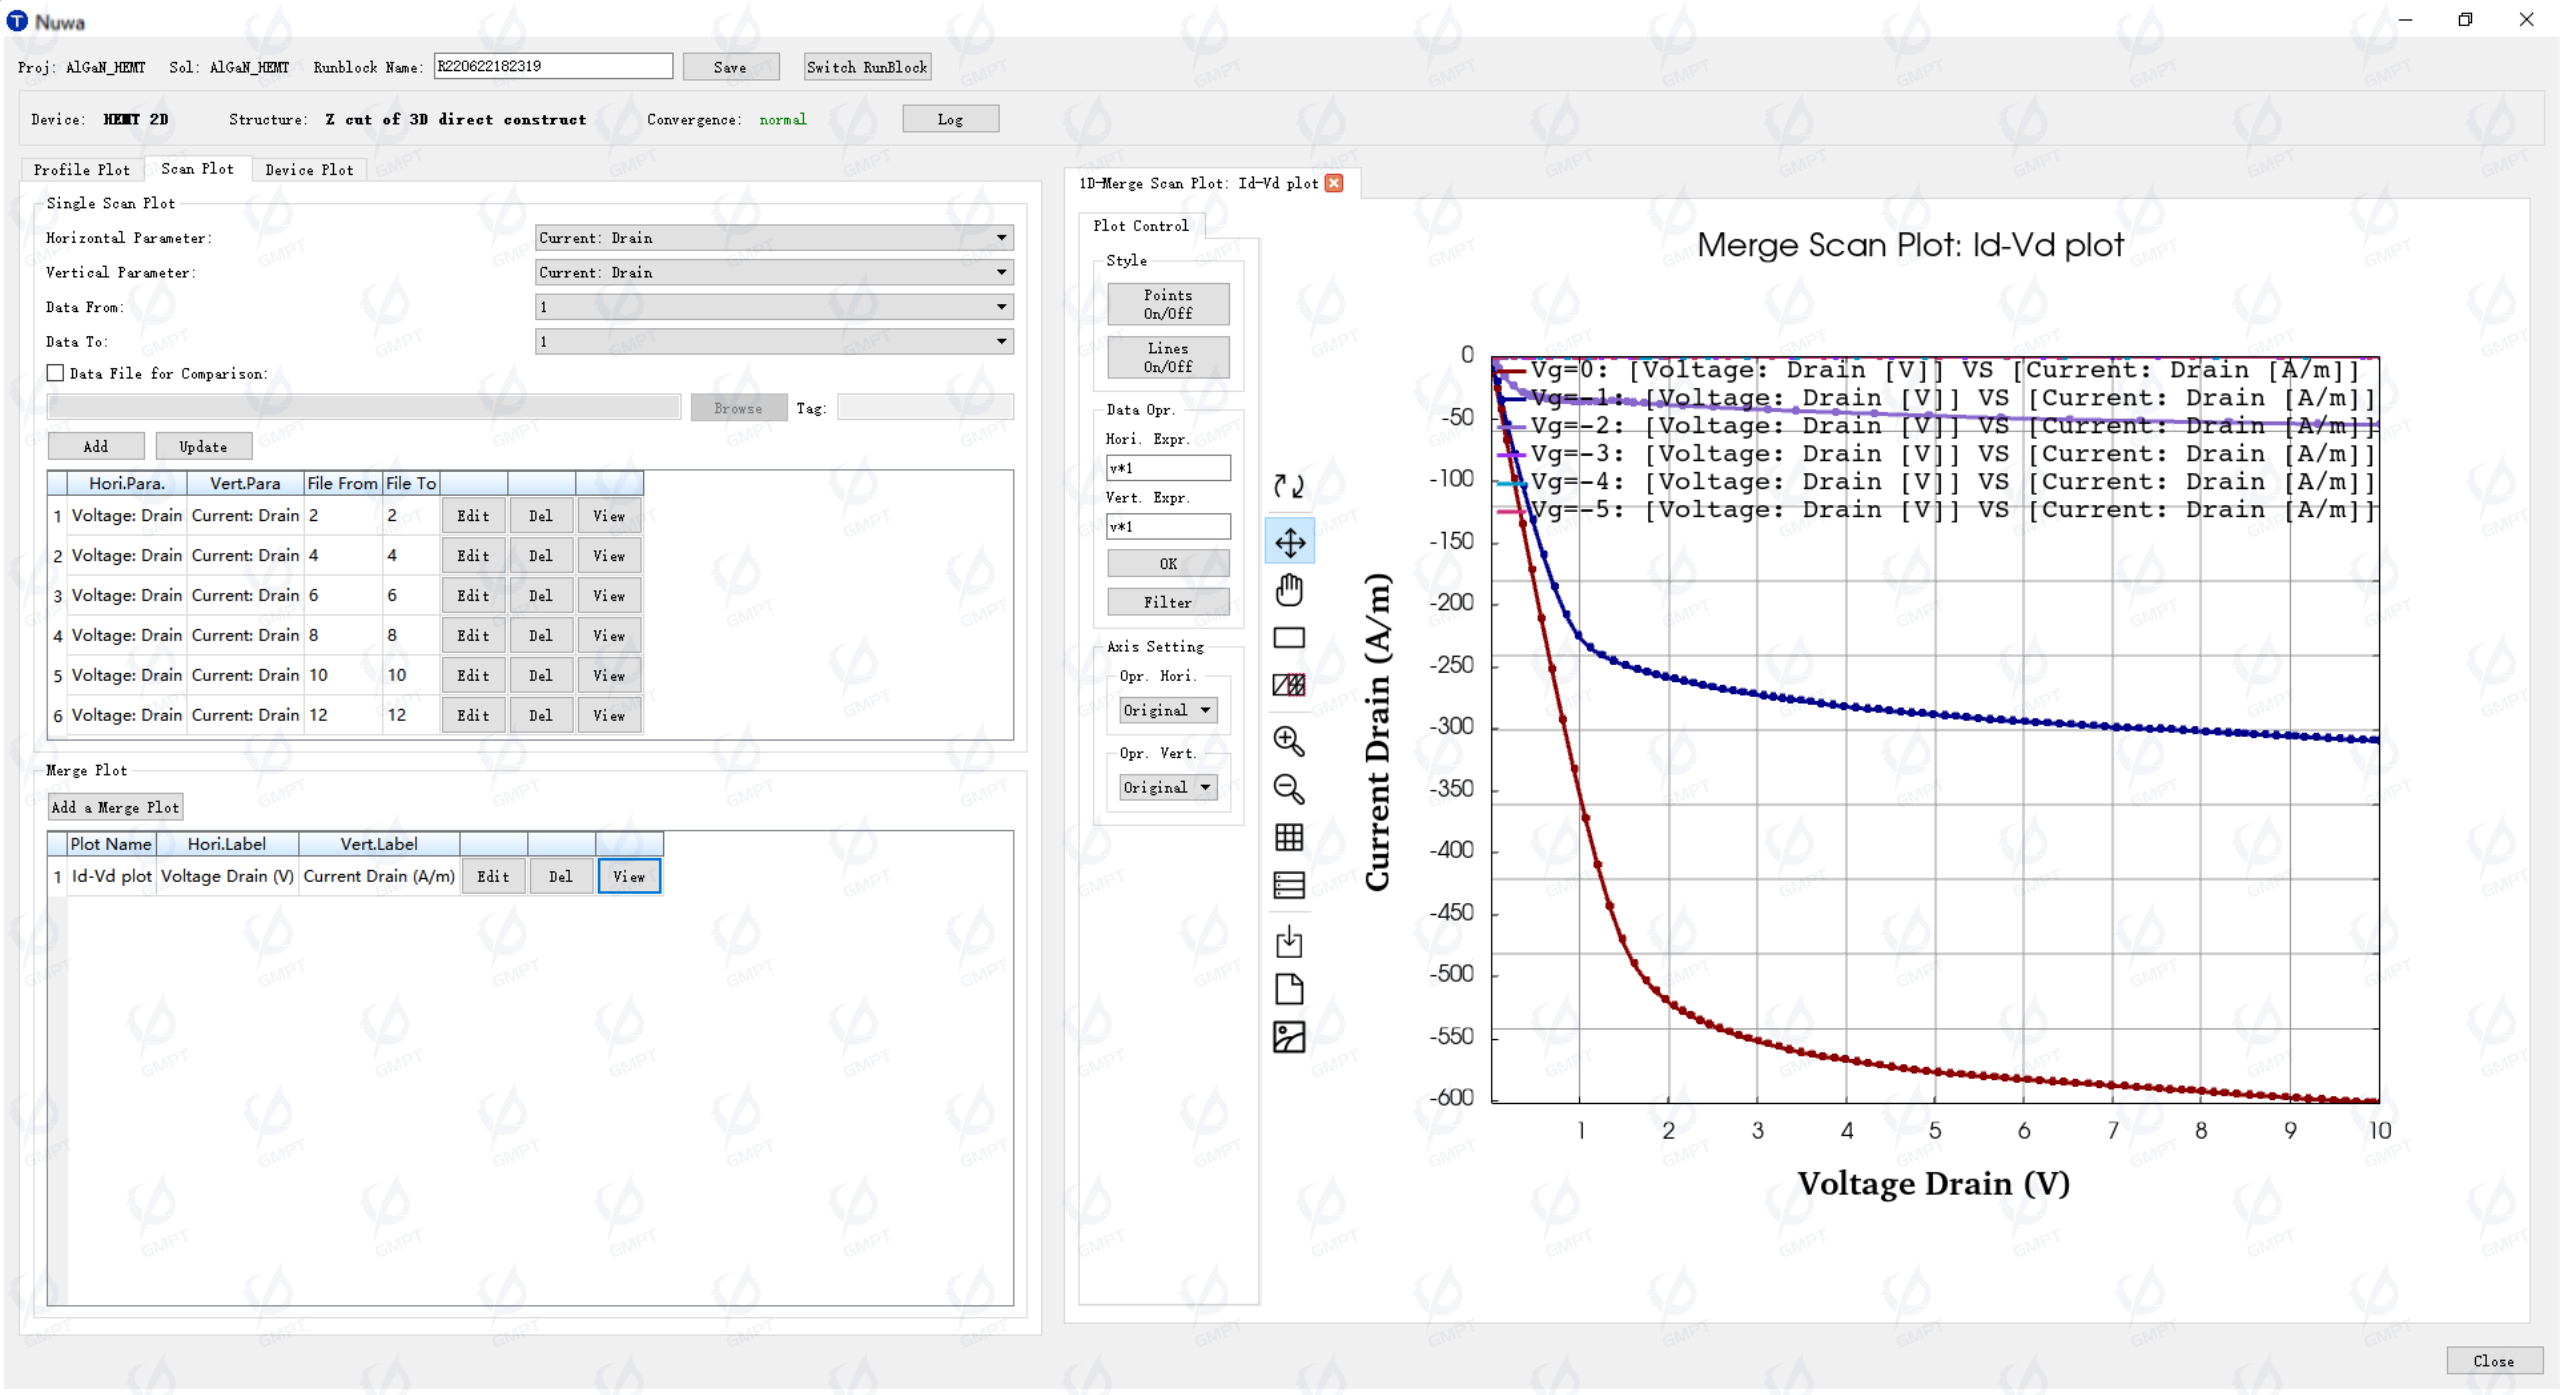Click the Add button
This screenshot has width=2560, height=1395.
[x=96, y=446]
